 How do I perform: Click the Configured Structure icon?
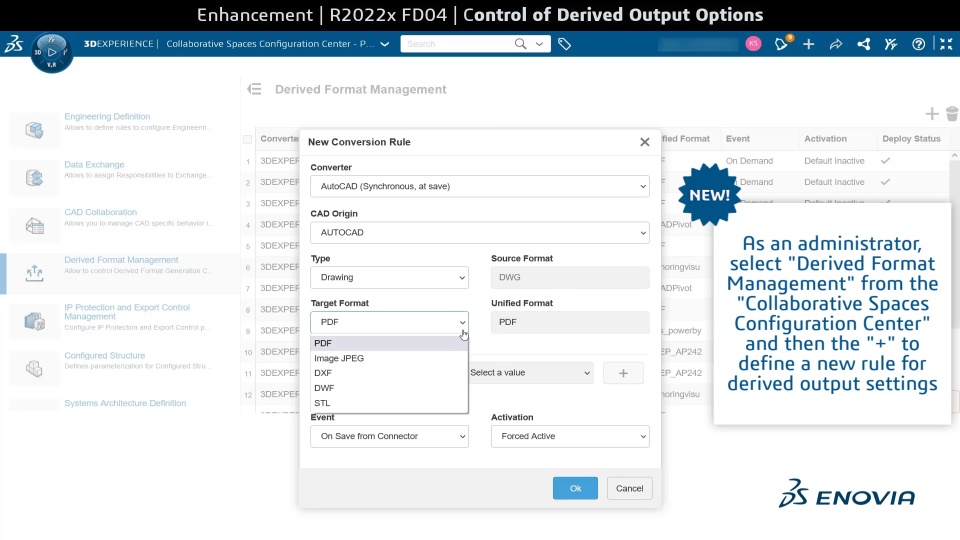[x=34, y=368]
